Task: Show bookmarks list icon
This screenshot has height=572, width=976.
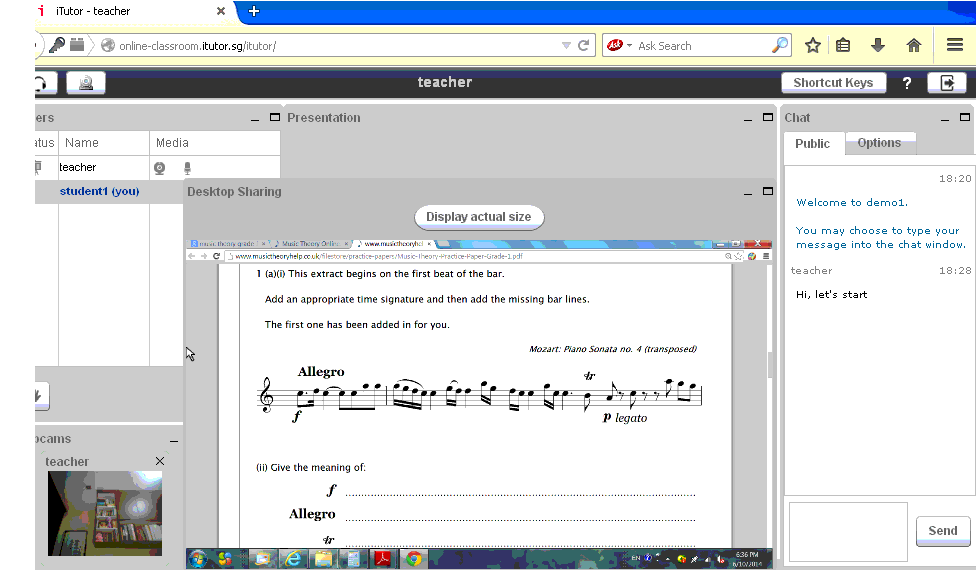Action: coord(843,45)
